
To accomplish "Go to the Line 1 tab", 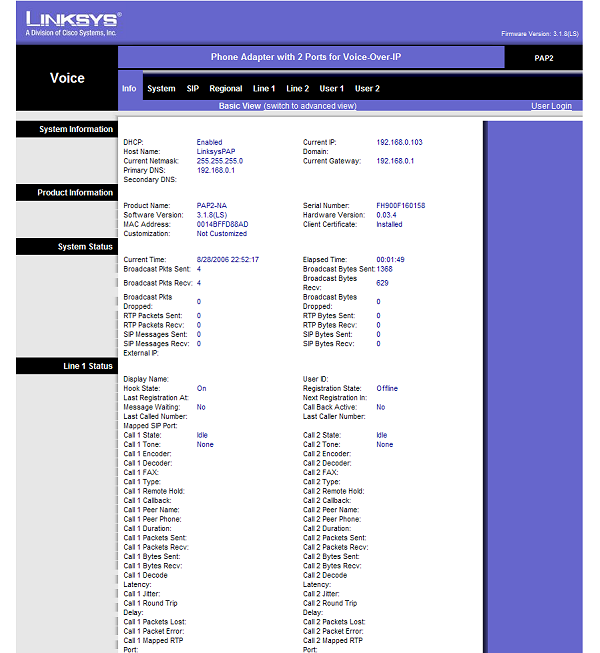I will pos(264,89).
